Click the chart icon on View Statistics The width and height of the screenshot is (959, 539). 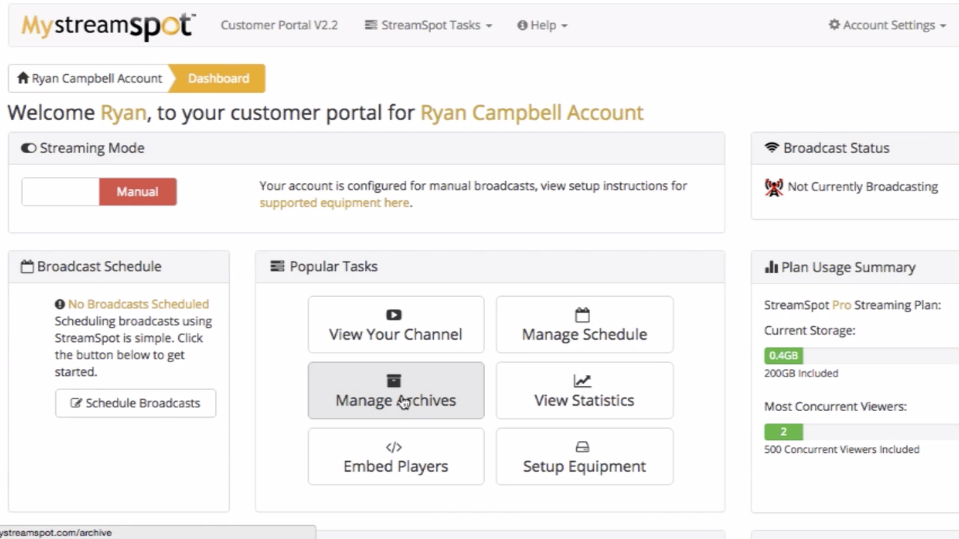coord(582,381)
